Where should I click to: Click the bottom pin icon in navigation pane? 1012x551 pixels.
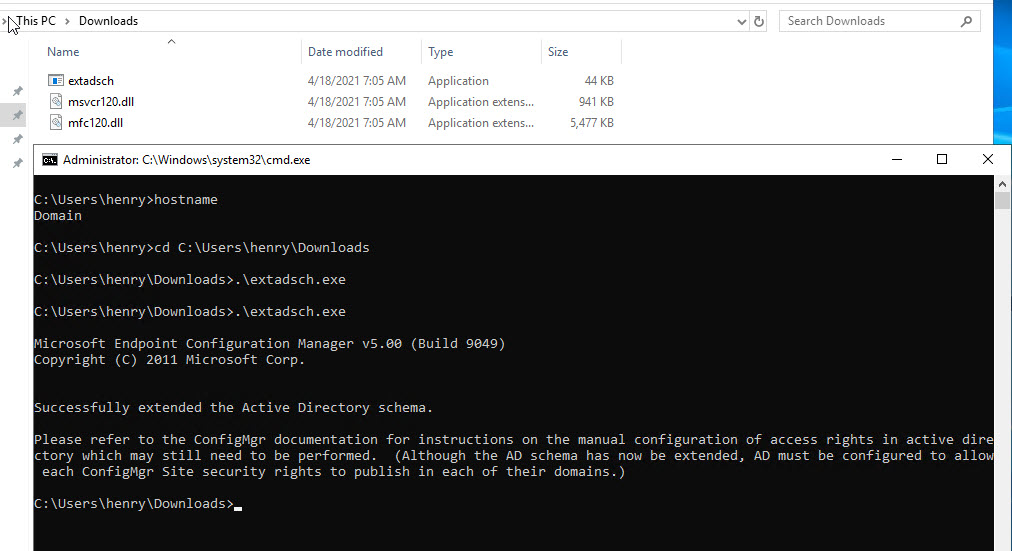pyautogui.click(x=17, y=163)
